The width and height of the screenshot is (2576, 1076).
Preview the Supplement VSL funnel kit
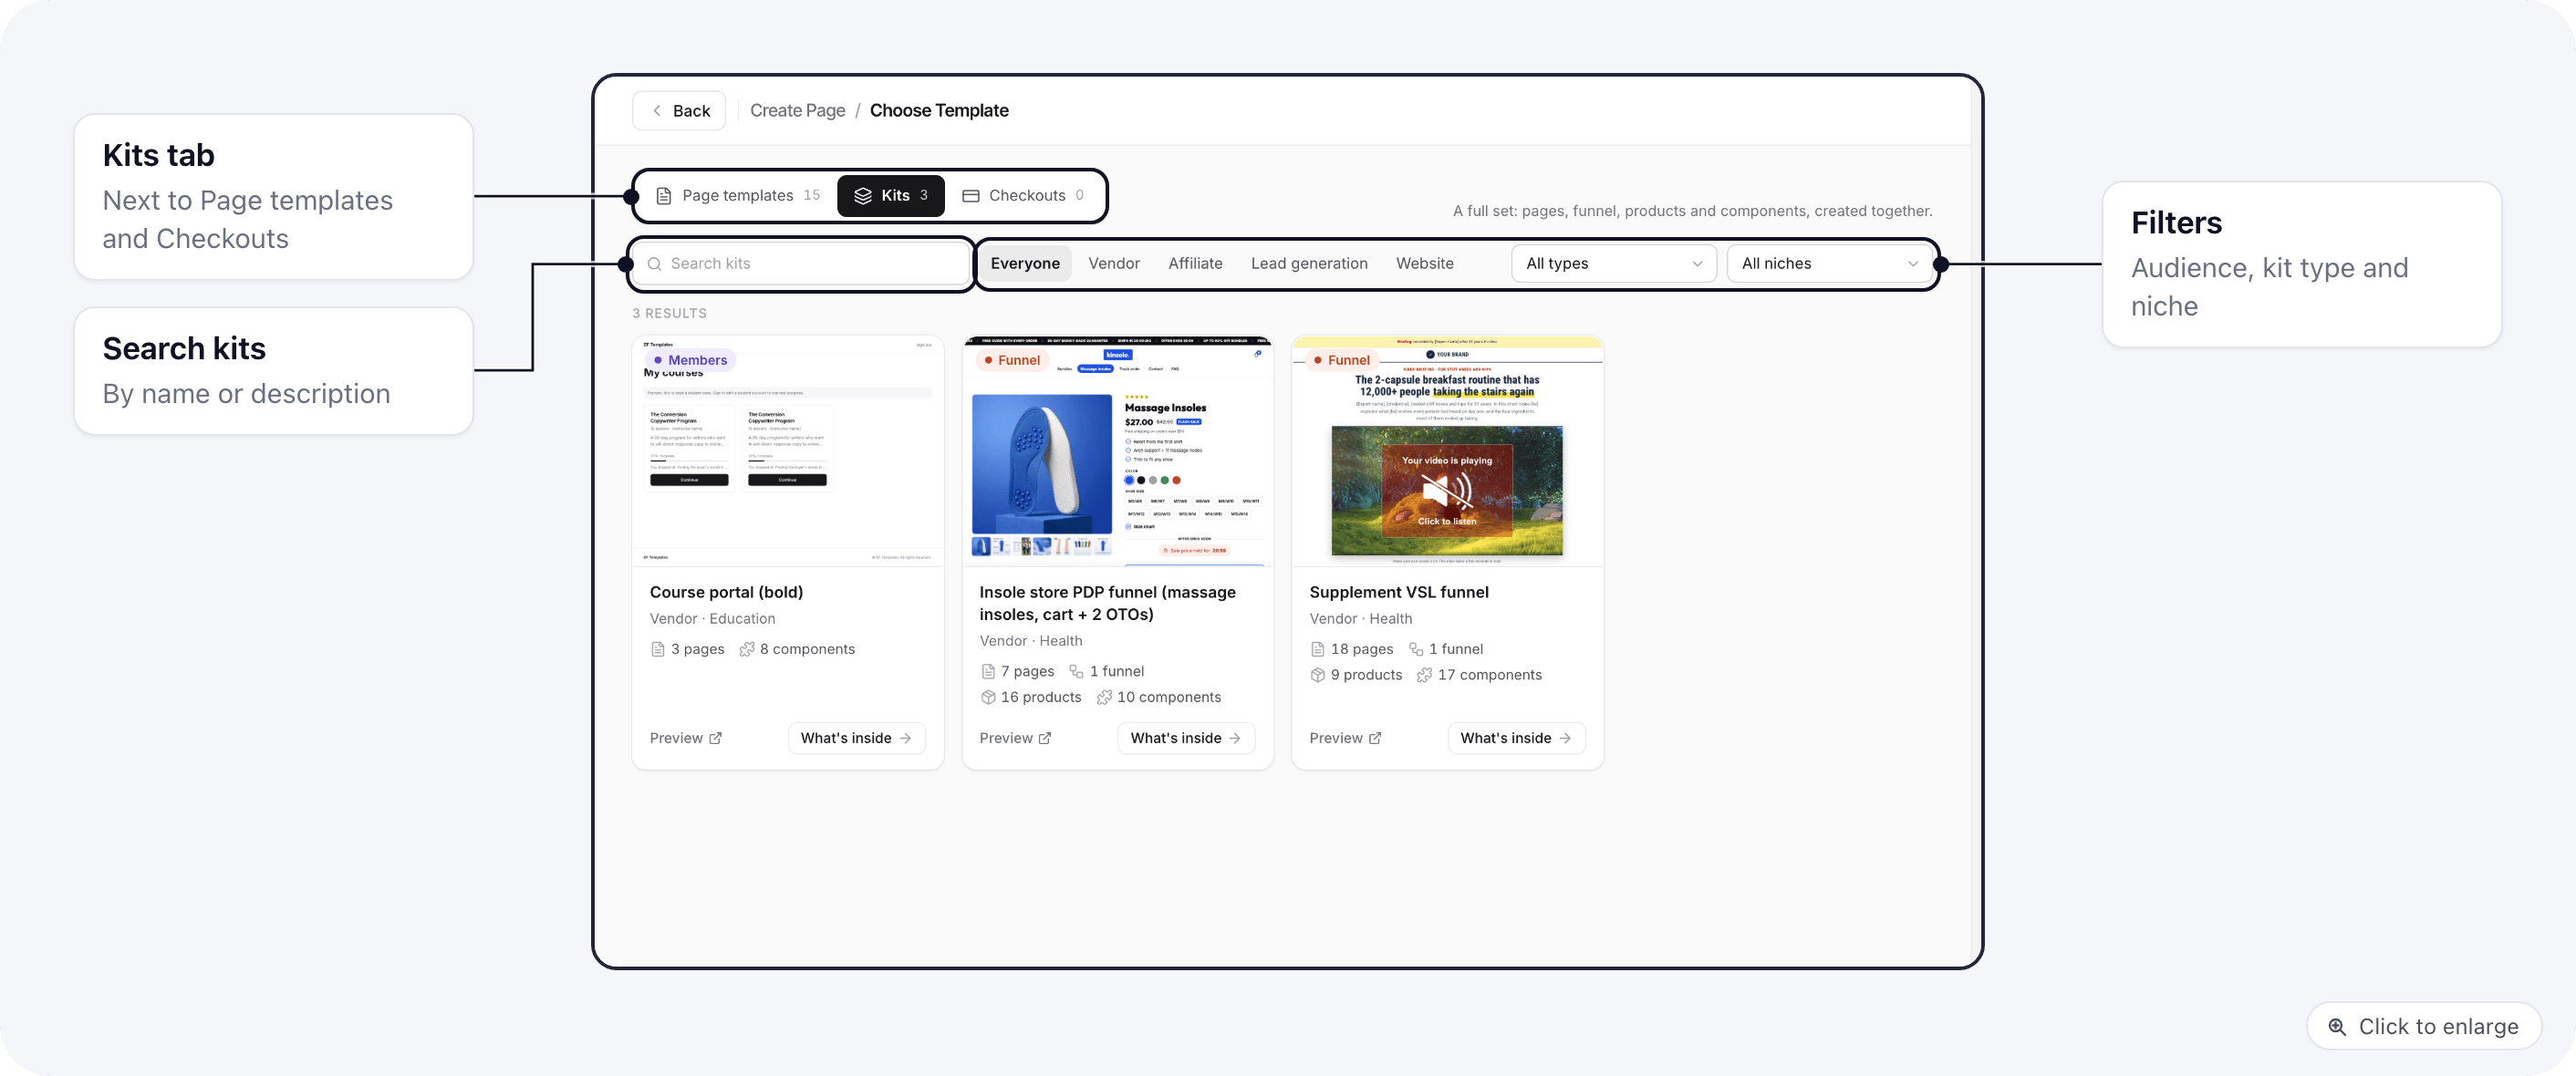pyautogui.click(x=1345, y=738)
